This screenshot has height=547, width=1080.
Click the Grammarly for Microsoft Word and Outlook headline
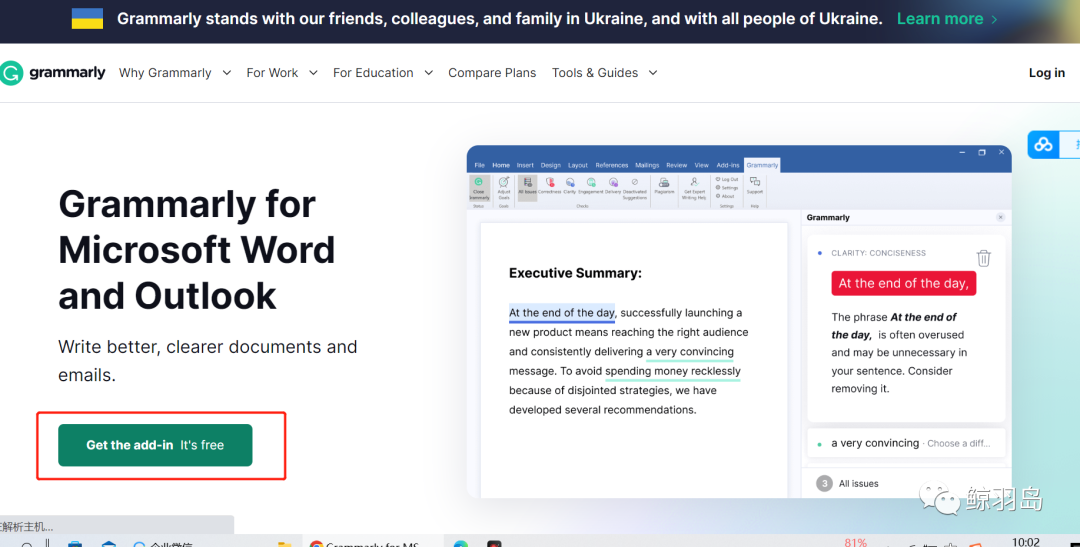[x=196, y=249]
